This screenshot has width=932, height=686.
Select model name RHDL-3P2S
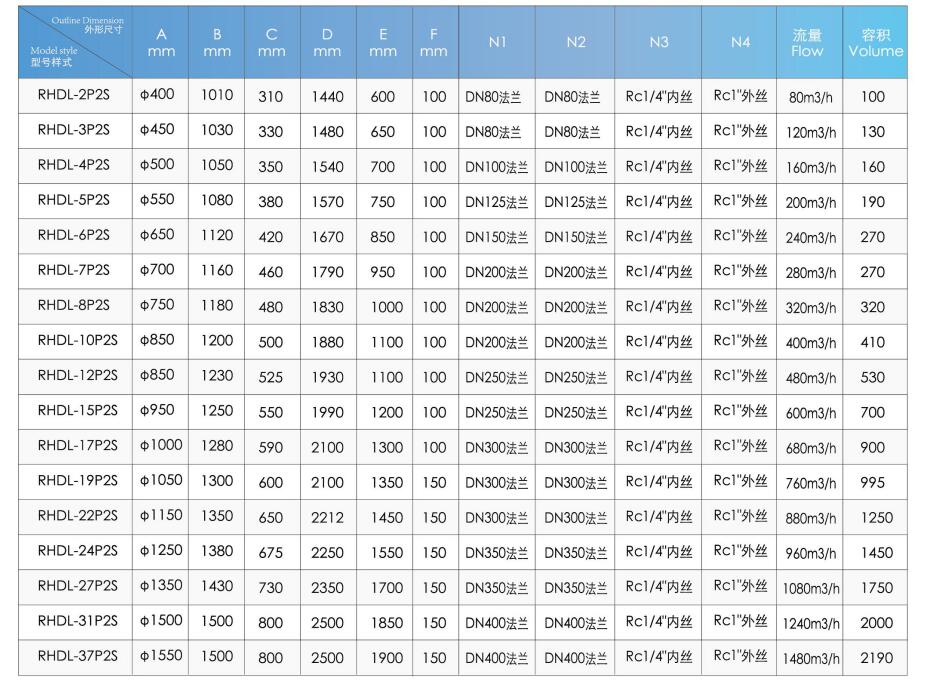click(x=74, y=130)
